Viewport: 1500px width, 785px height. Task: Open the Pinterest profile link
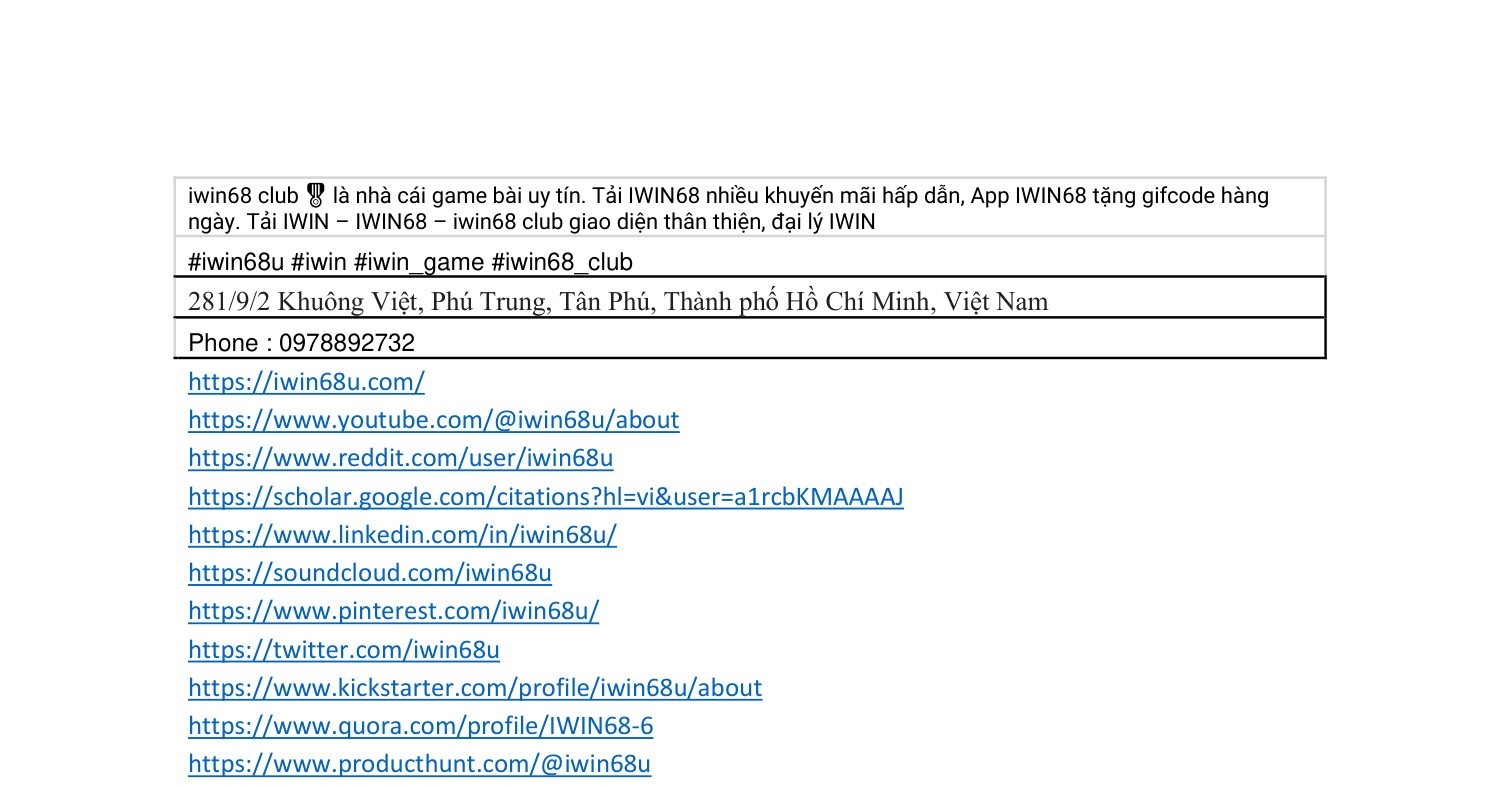[394, 611]
